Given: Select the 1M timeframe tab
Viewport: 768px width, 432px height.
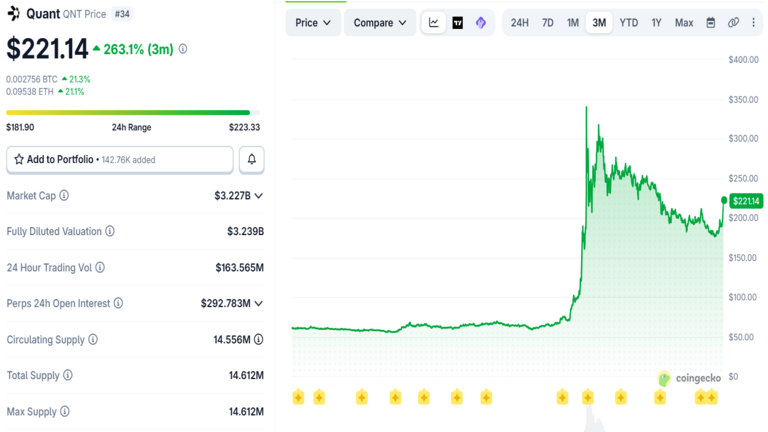Looking at the screenshot, I should click(x=573, y=23).
